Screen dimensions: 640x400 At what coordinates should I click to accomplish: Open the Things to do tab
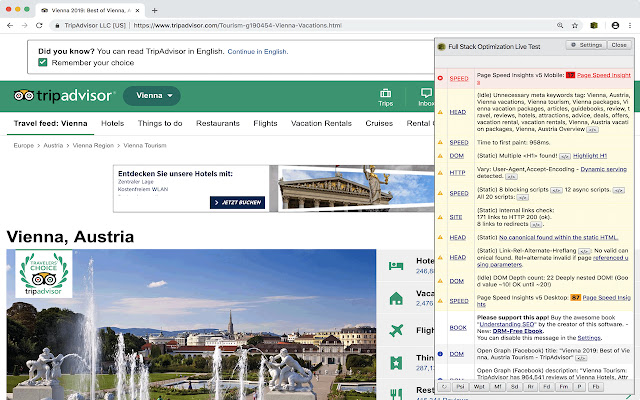[160, 123]
